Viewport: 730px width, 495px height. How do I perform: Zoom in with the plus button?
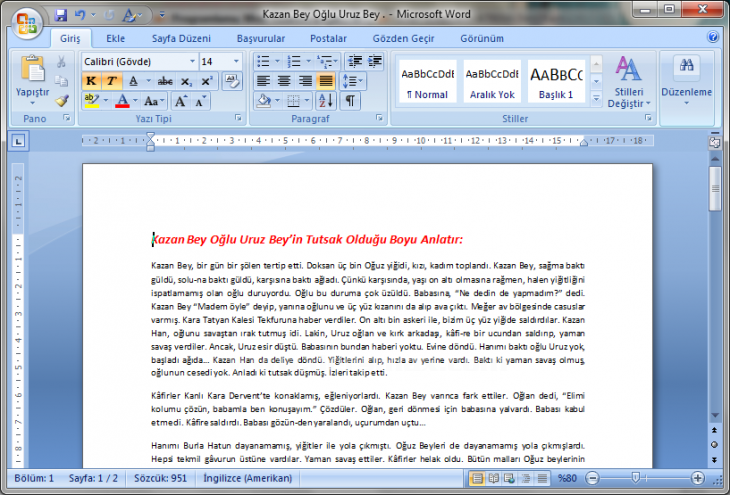[x=697, y=478]
